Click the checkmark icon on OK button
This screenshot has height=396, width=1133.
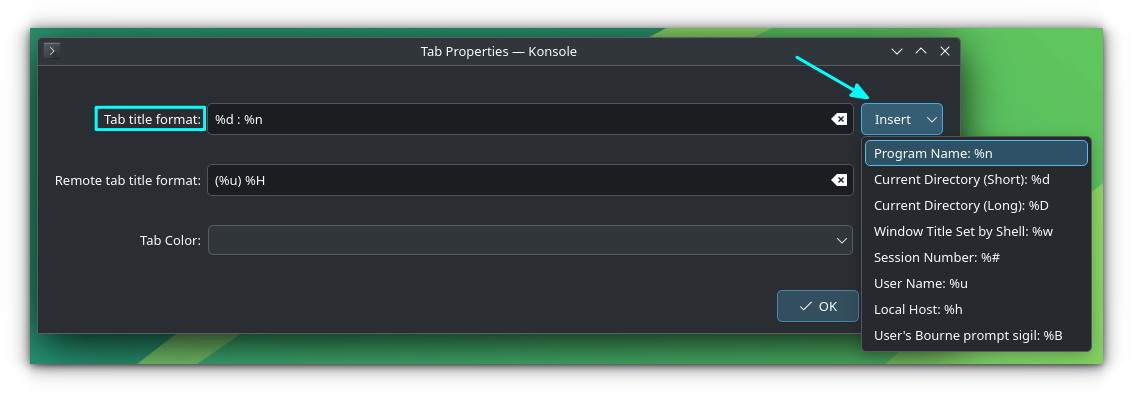click(806, 306)
